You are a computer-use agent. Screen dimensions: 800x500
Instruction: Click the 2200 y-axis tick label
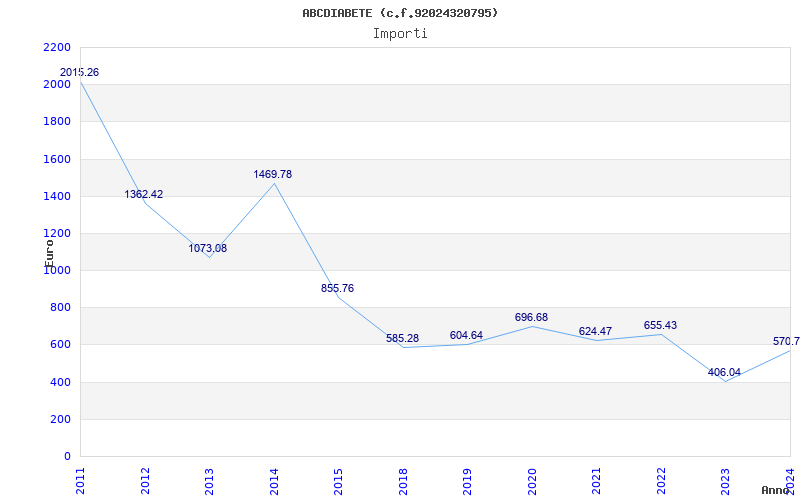pos(57,47)
